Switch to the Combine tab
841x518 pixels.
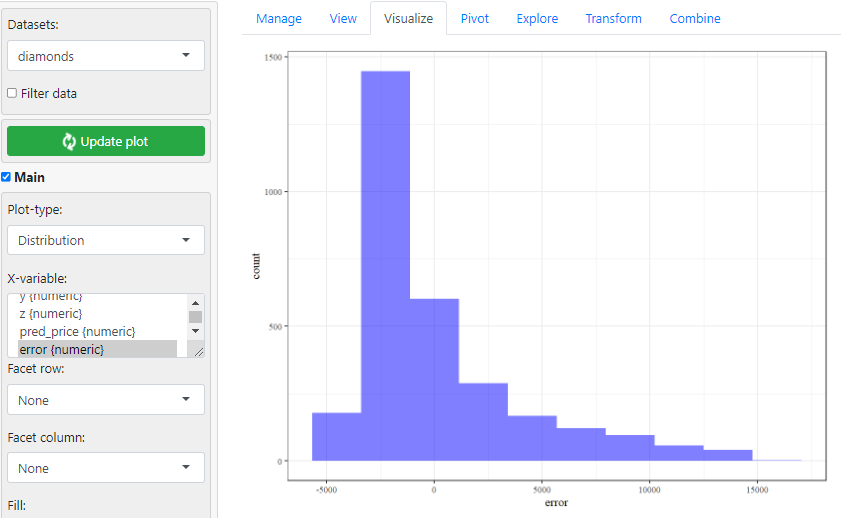click(x=695, y=18)
